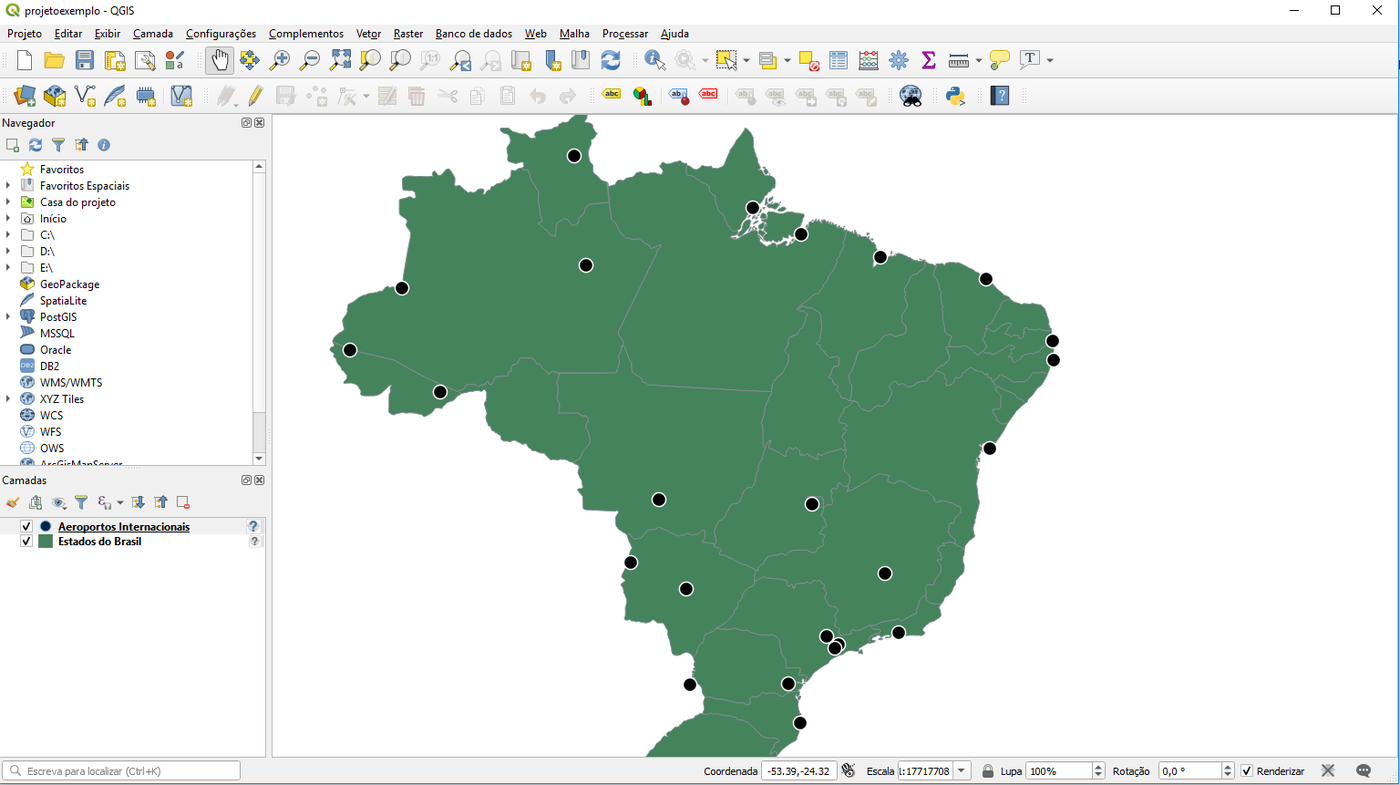Screen dimensions: 1400x785
Task: Open Select Features tool dropdown arrow
Action: coord(746,61)
